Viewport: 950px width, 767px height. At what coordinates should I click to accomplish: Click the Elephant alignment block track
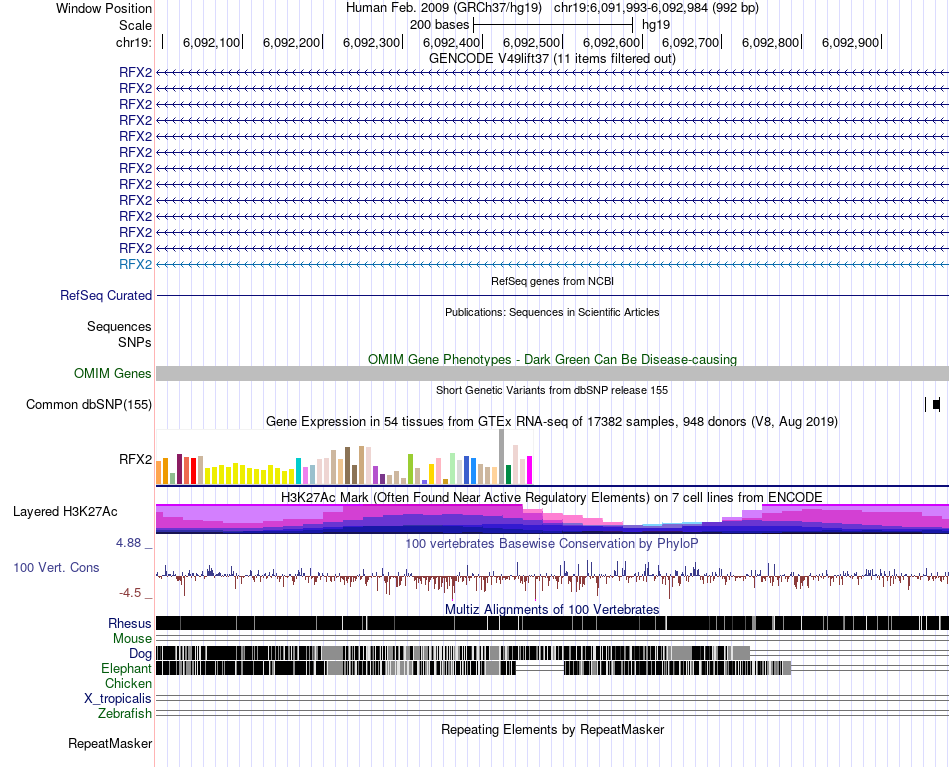click(x=473, y=668)
